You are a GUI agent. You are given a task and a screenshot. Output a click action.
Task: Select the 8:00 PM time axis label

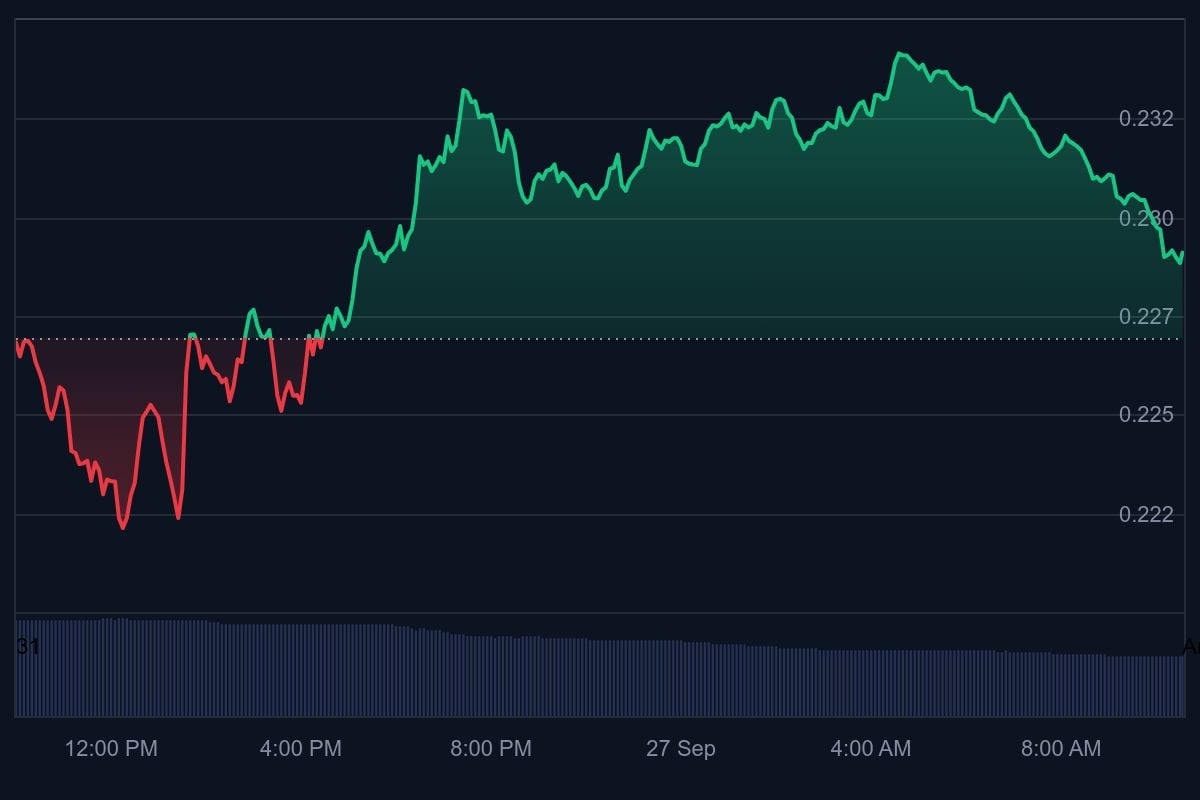pos(490,748)
